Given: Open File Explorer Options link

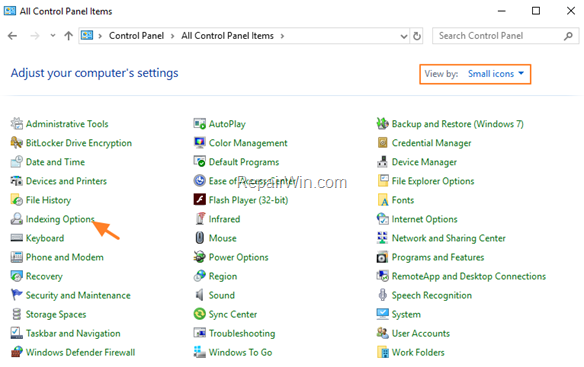Looking at the screenshot, I should coord(433,181).
